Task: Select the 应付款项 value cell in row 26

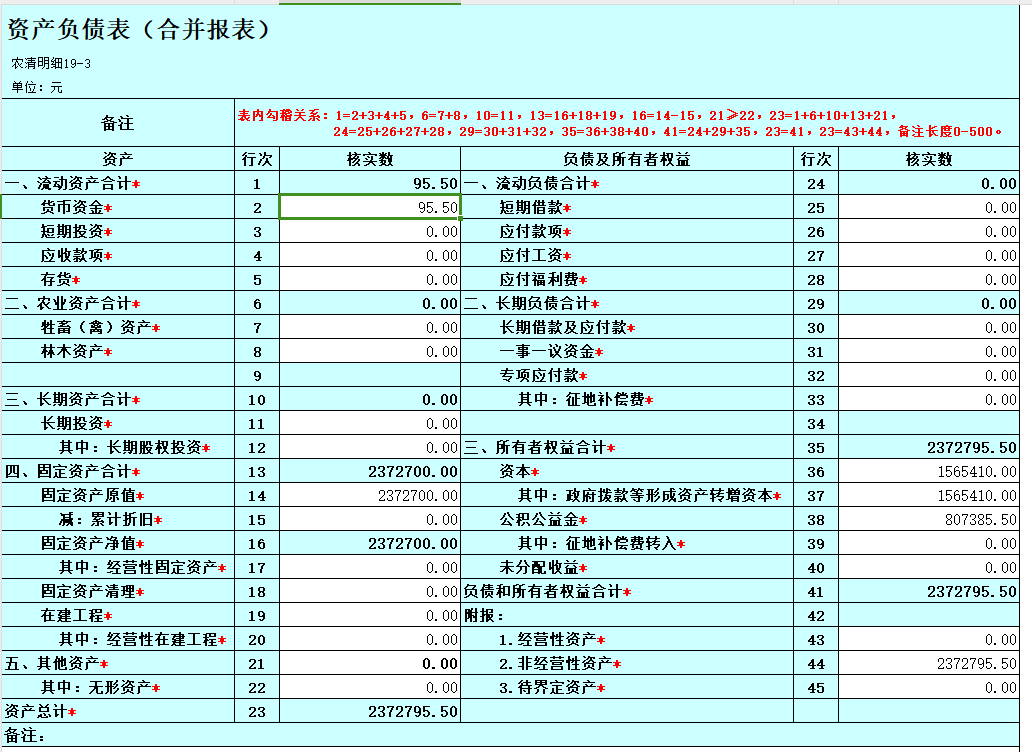Action: pos(929,232)
